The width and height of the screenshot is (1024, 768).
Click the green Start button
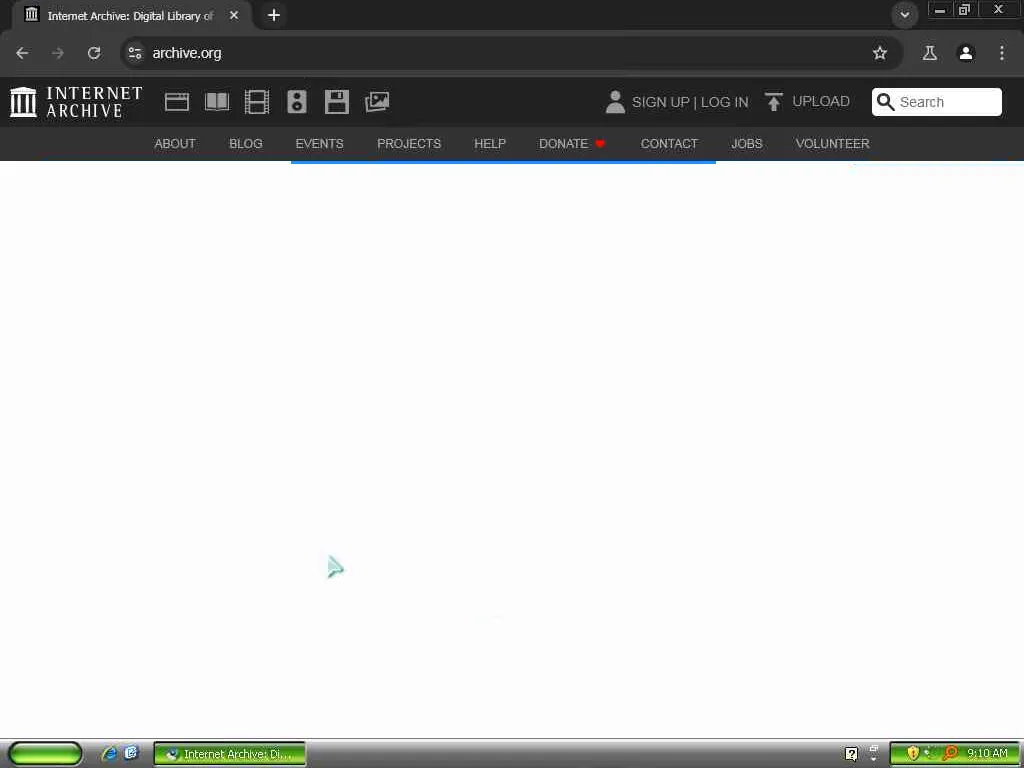45,754
